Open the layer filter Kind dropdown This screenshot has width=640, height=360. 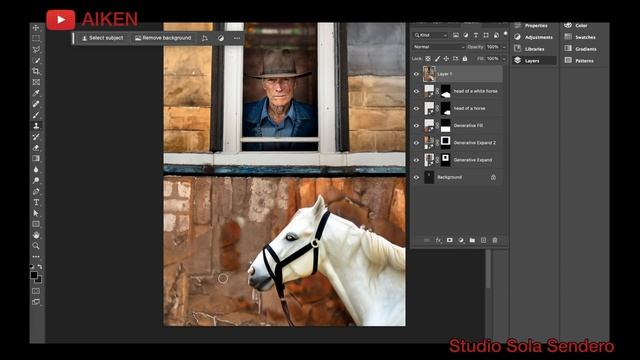point(431,35)
